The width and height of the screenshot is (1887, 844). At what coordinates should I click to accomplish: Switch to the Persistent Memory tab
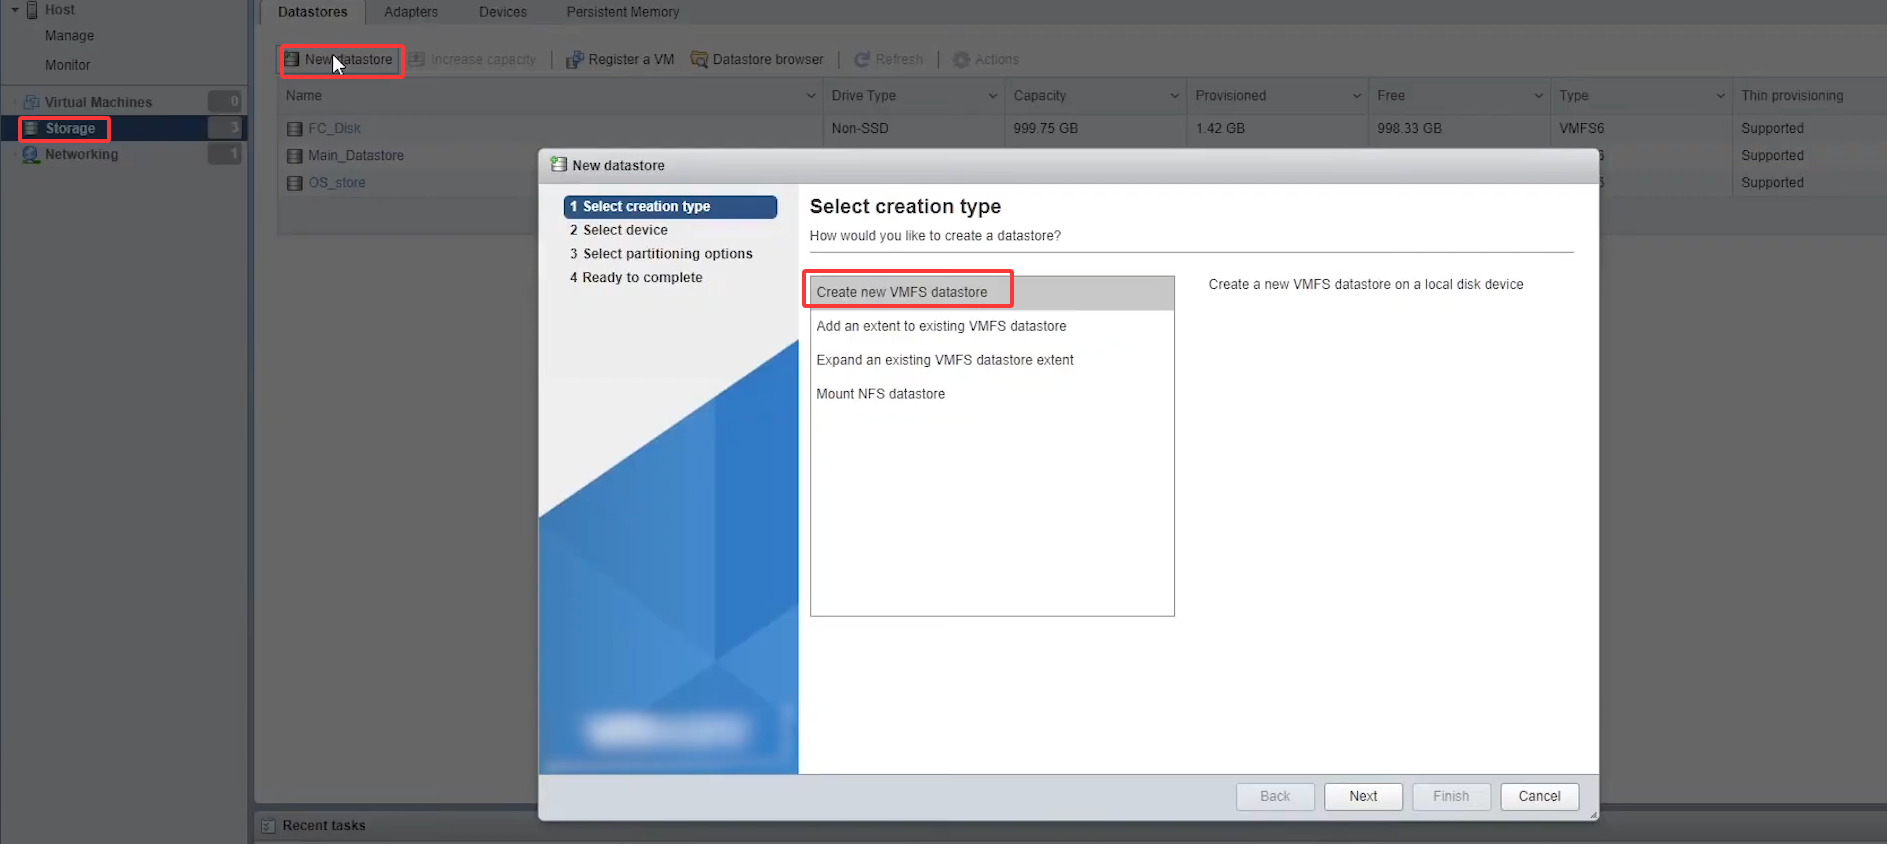[623, 12]
